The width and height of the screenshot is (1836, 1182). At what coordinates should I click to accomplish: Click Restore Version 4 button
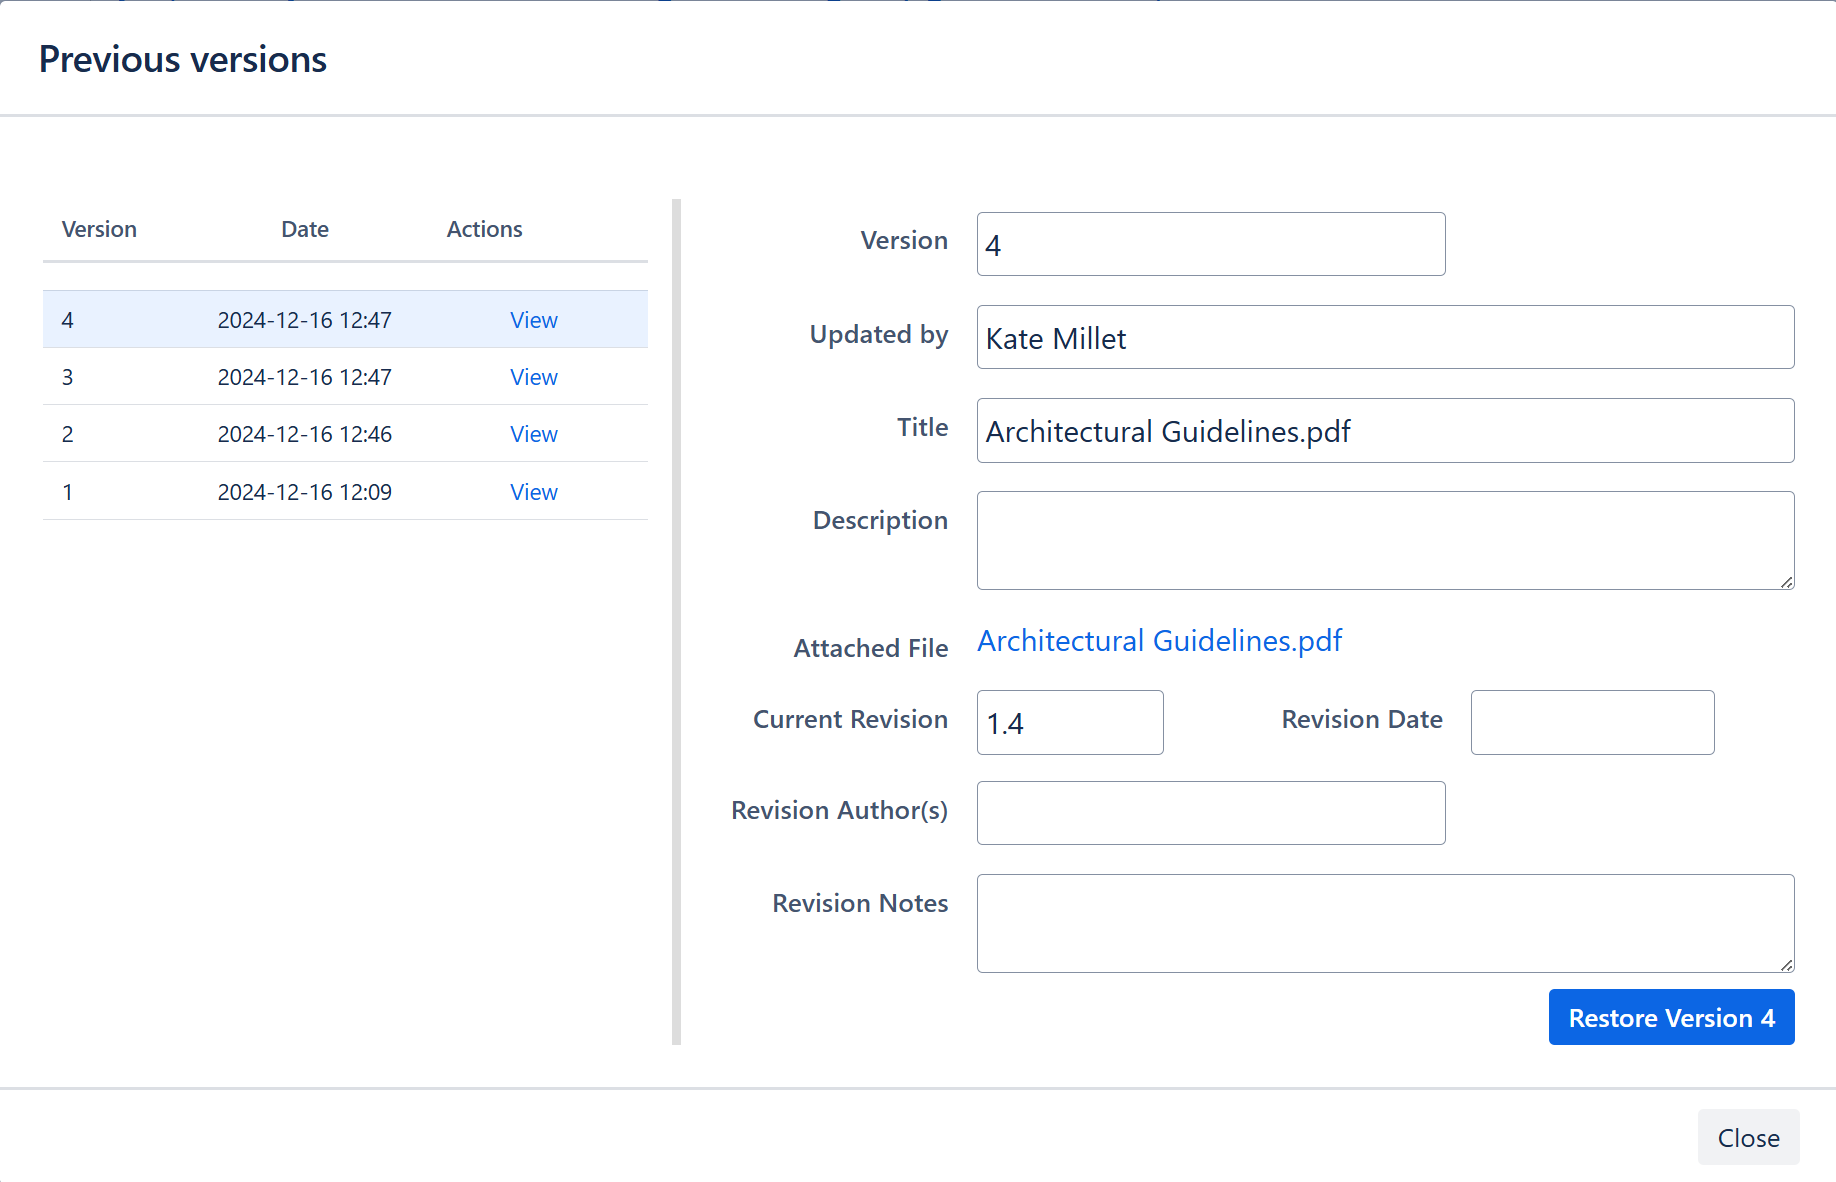coord(1670,1017)
